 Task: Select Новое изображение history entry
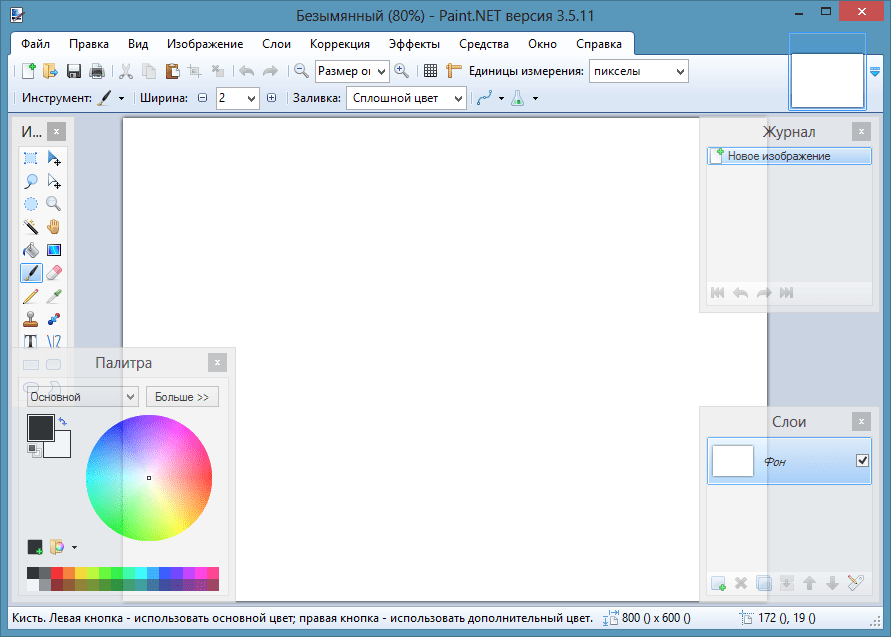pos(788,156)
